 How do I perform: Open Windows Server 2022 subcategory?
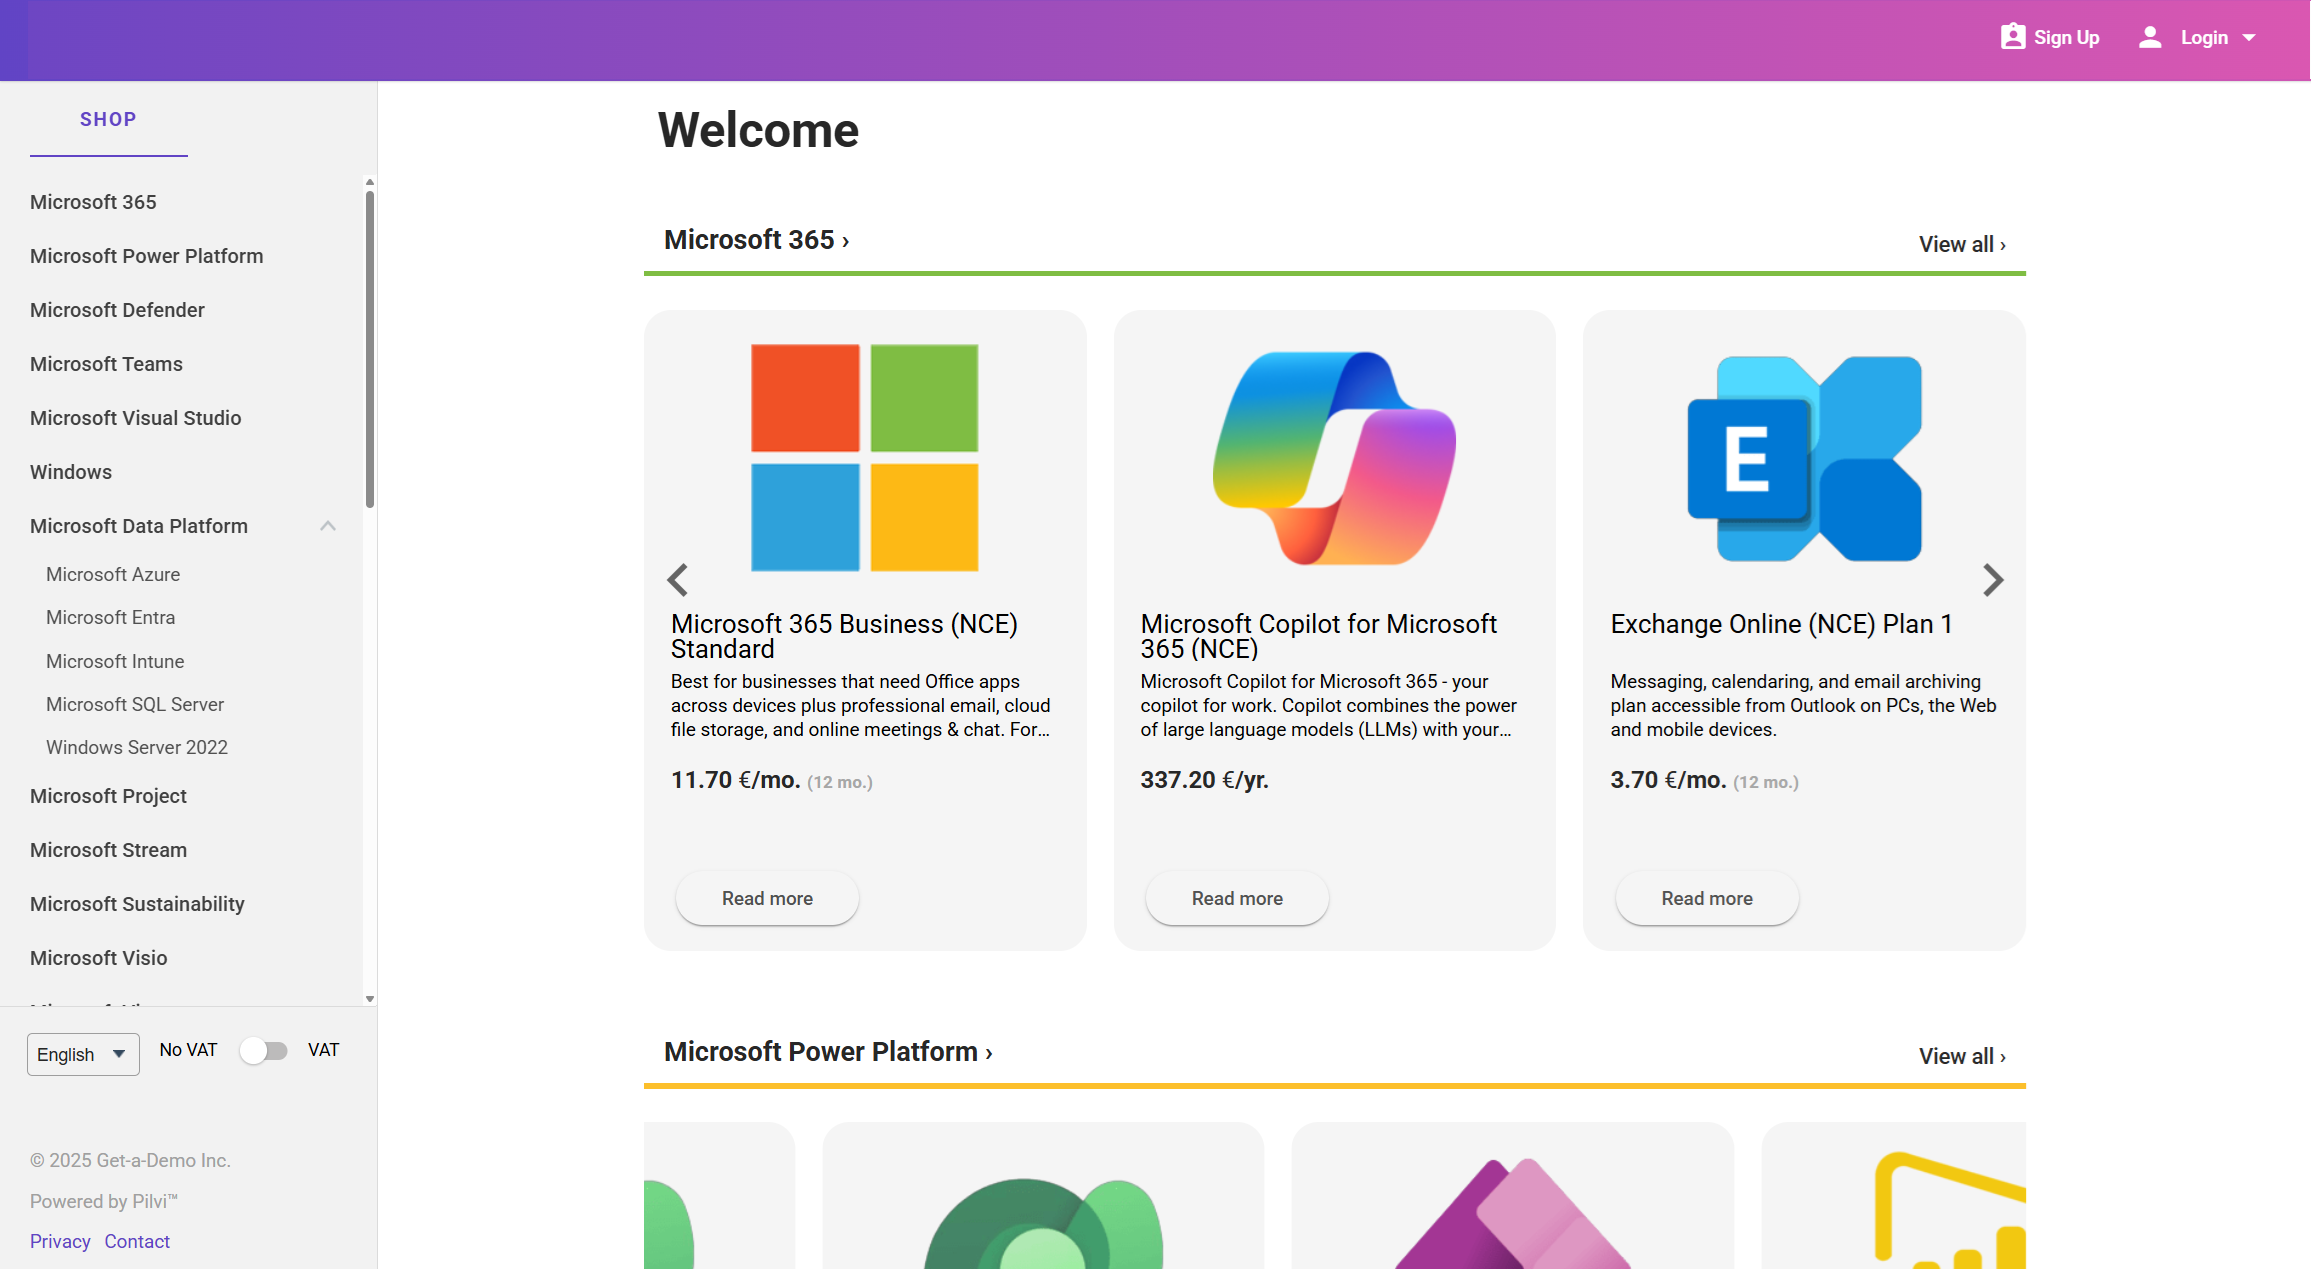[x=137, y=747]
